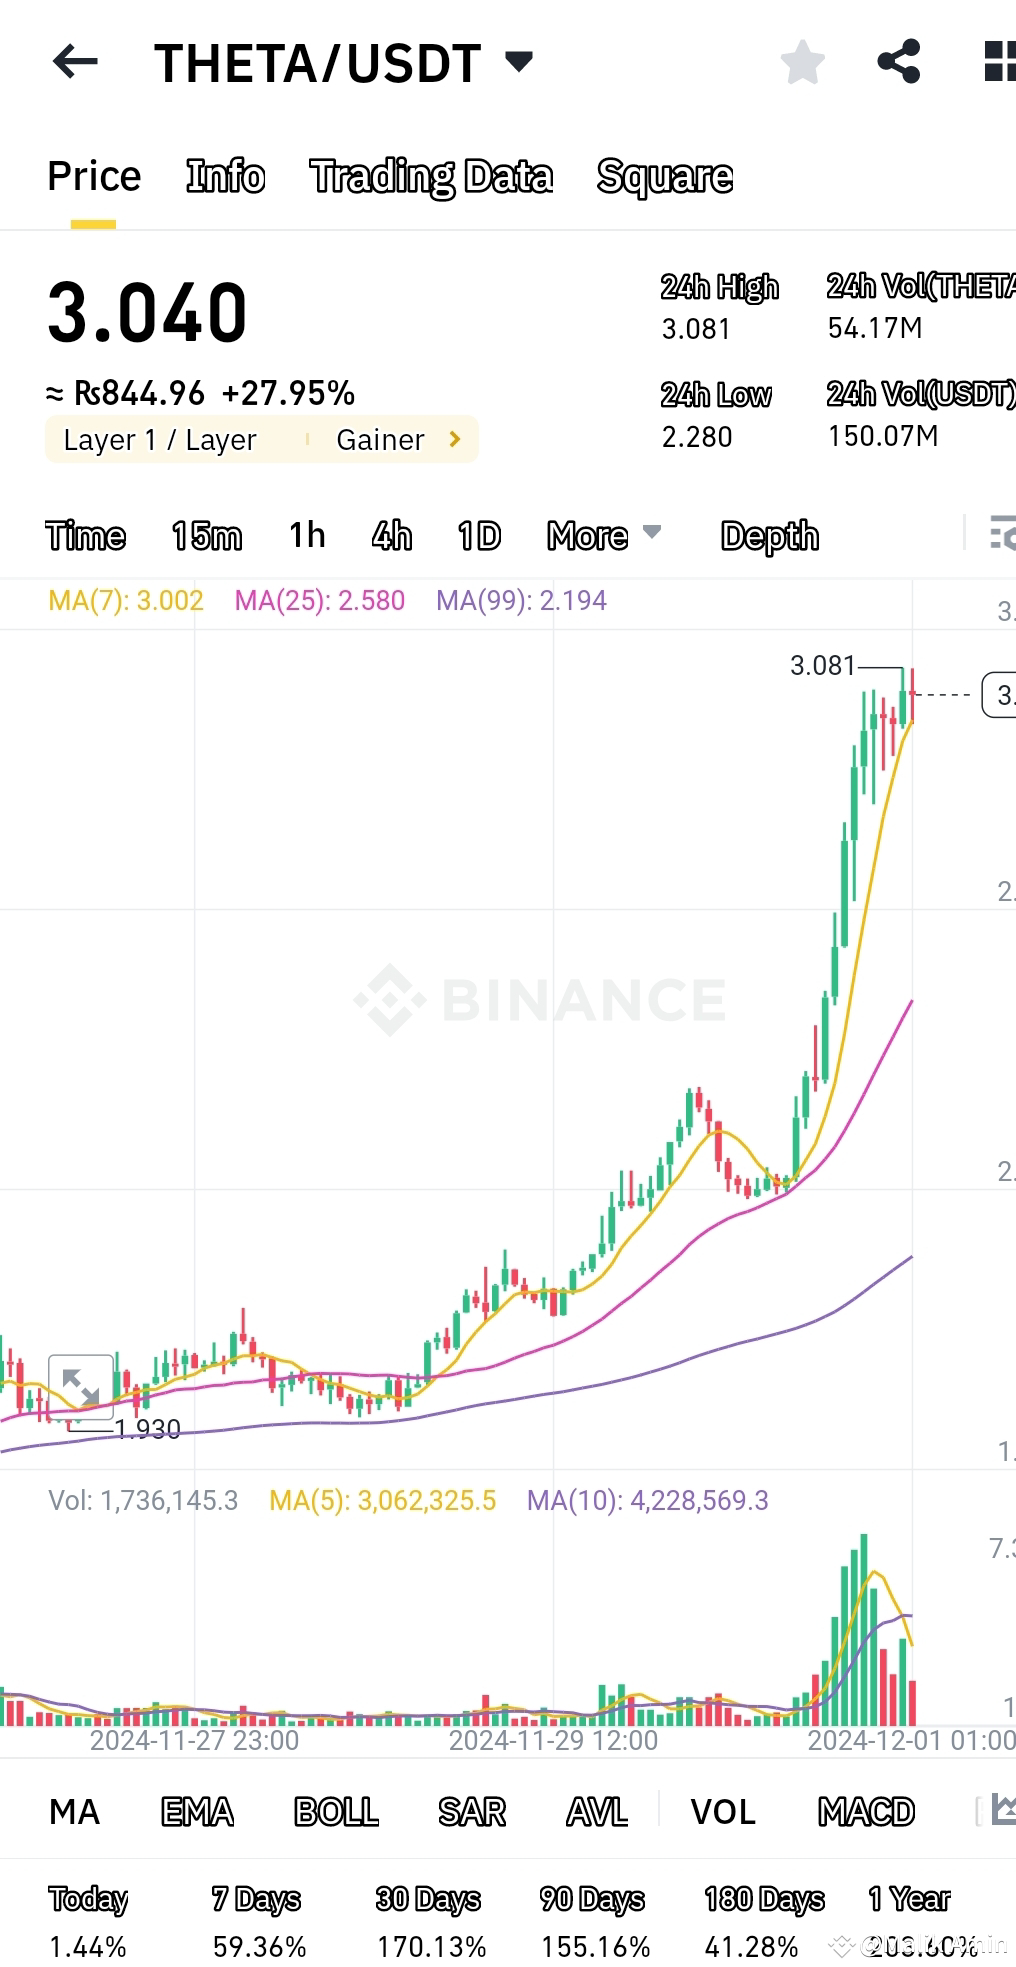Open the Square tab
Screen dimensions: 1016x1967
coord(664,176)
